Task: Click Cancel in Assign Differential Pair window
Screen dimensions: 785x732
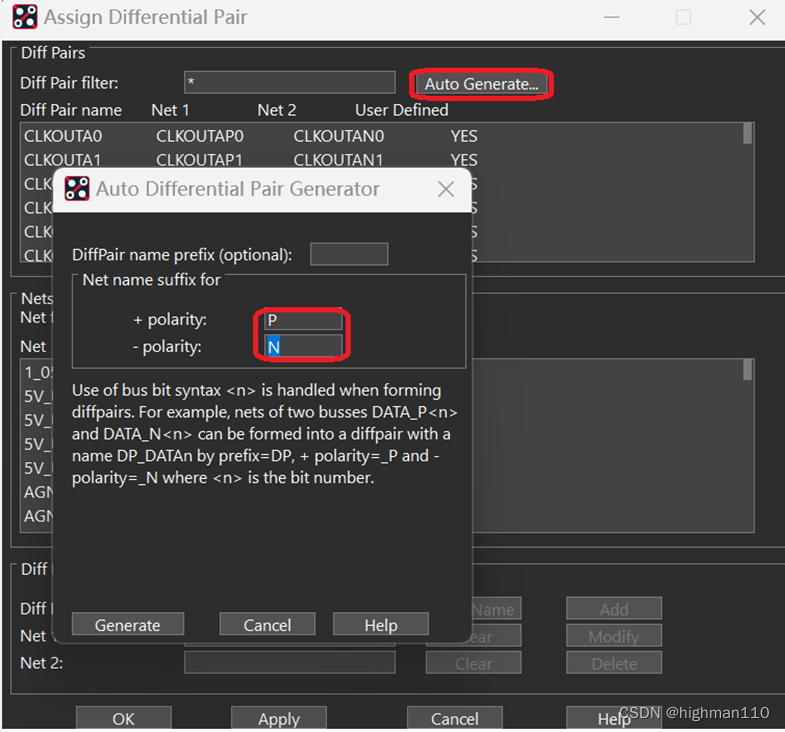Action: point(454,719)
